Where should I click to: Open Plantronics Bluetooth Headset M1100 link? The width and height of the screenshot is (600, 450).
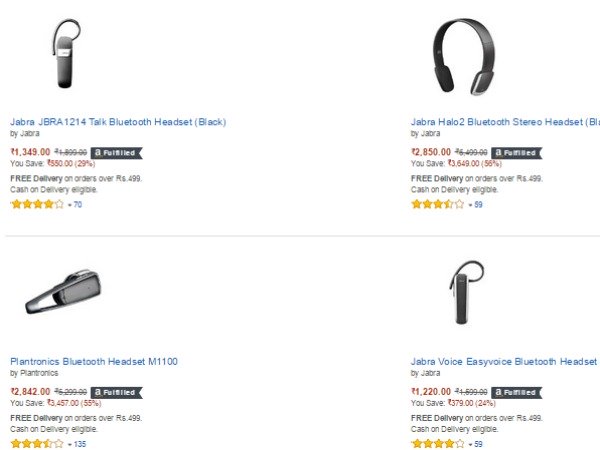(x=94, y=361)
